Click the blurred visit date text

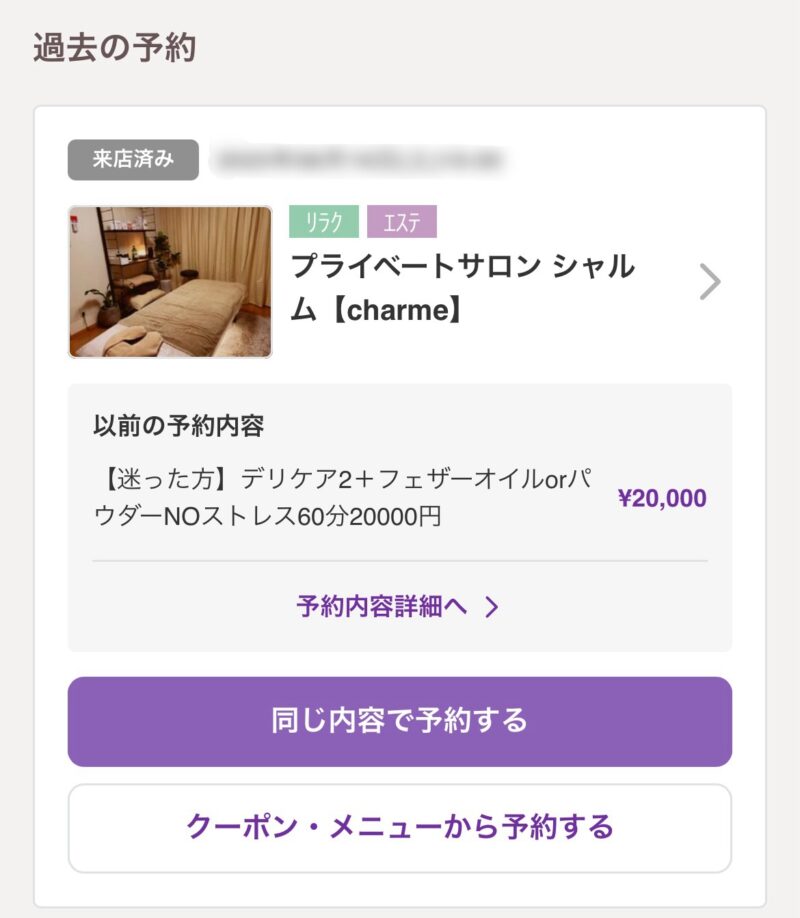[358, 160]
